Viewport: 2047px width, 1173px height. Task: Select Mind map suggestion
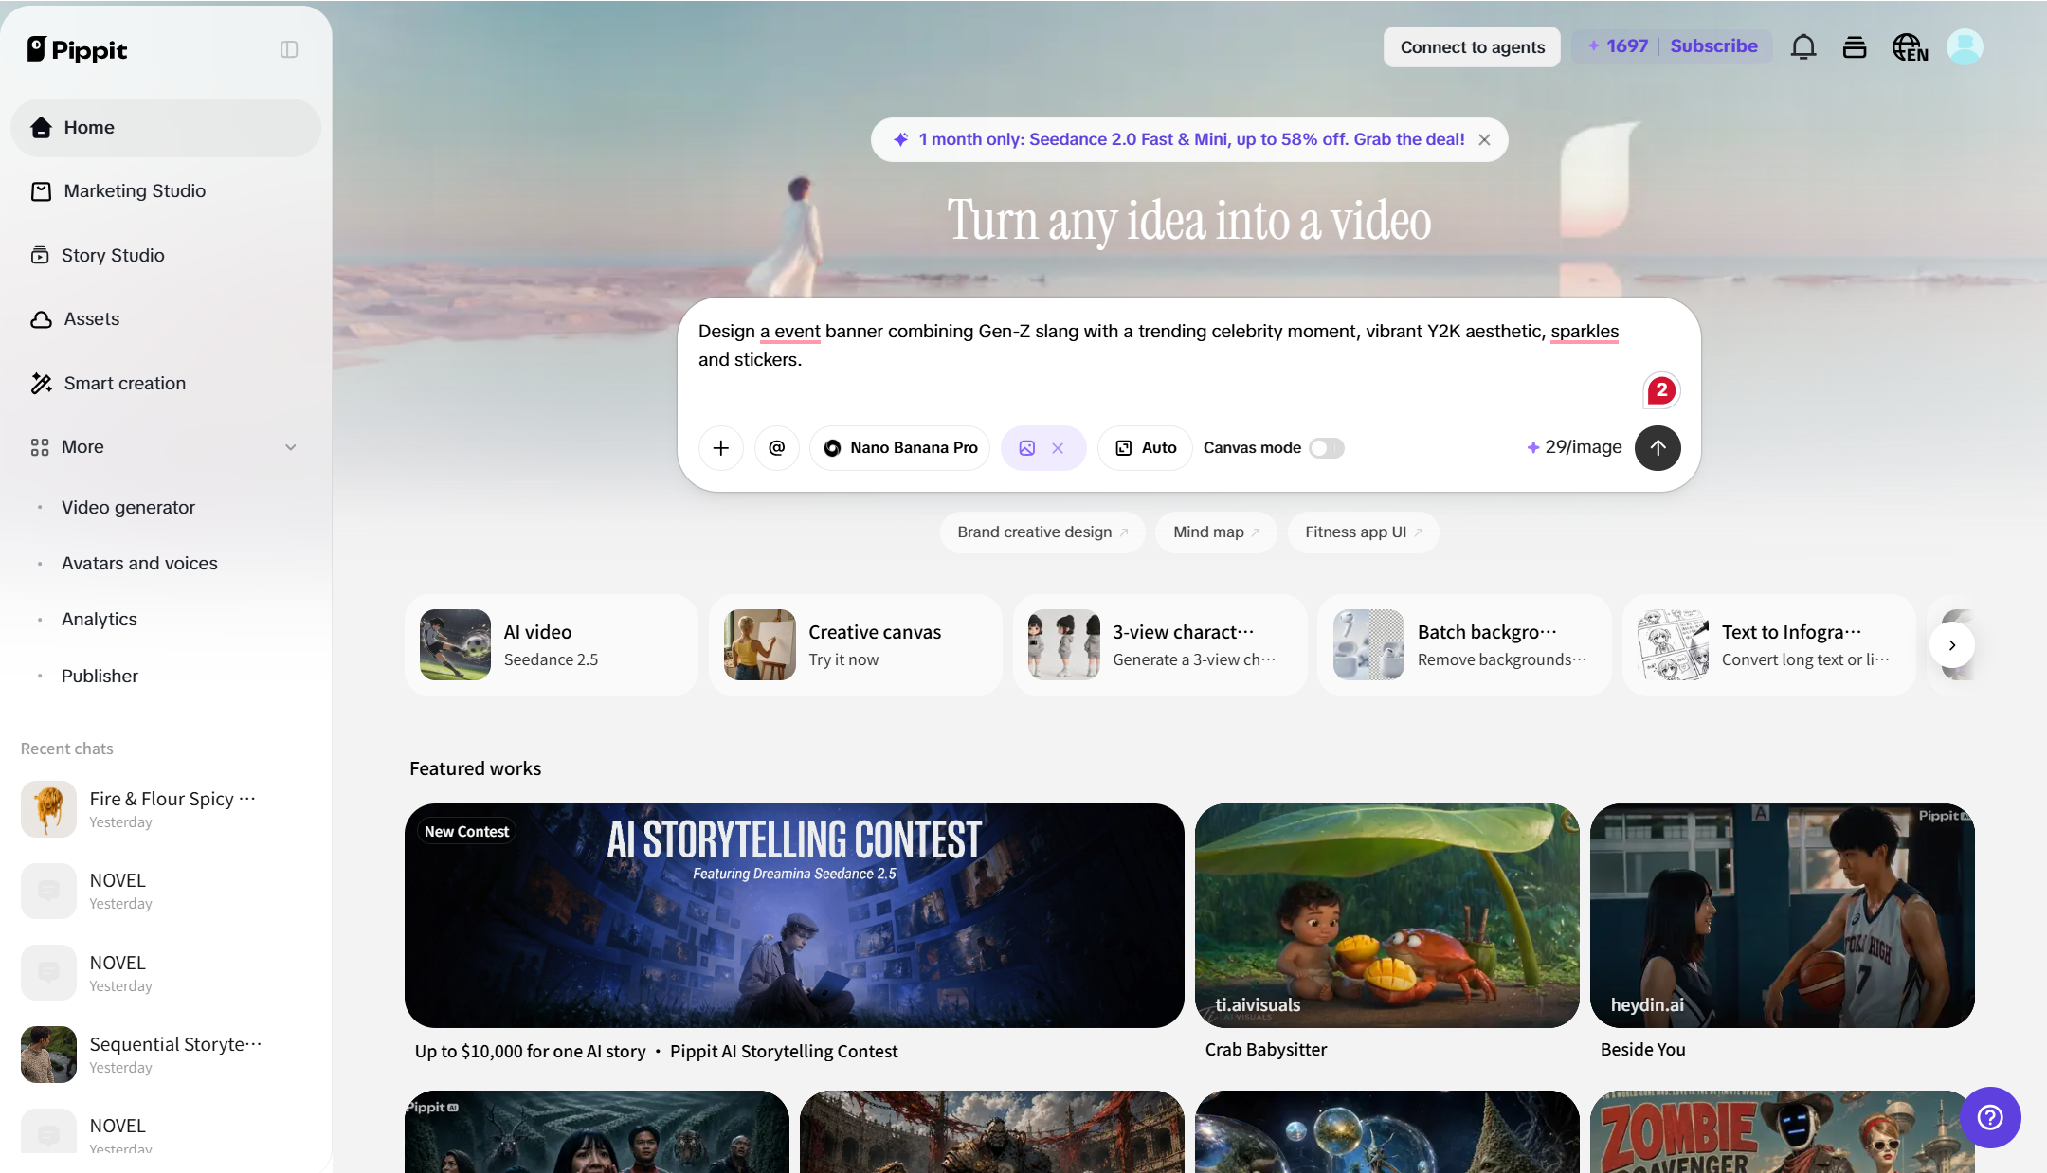[1216, 532]
